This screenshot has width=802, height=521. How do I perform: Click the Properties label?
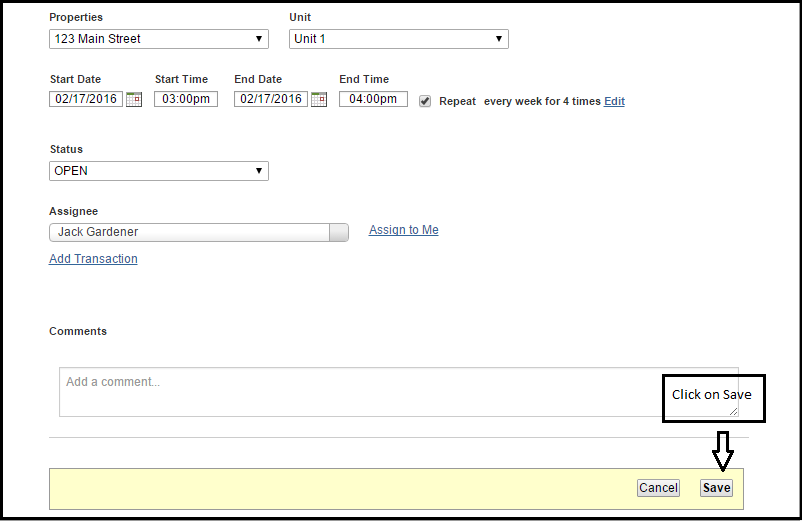pyautogui.click(x=76, y=17)
